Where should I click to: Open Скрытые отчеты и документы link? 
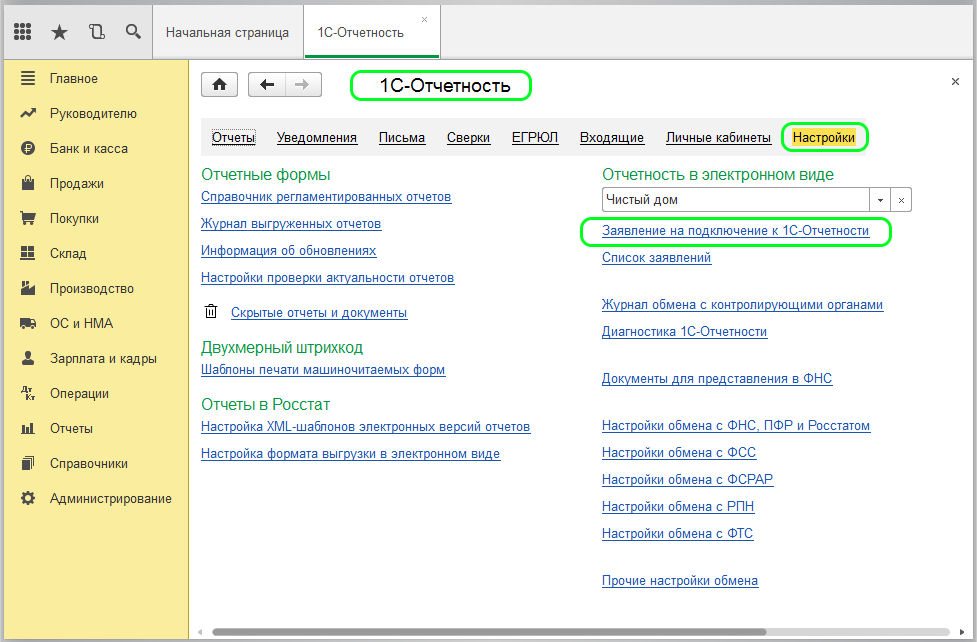(319, 313)
